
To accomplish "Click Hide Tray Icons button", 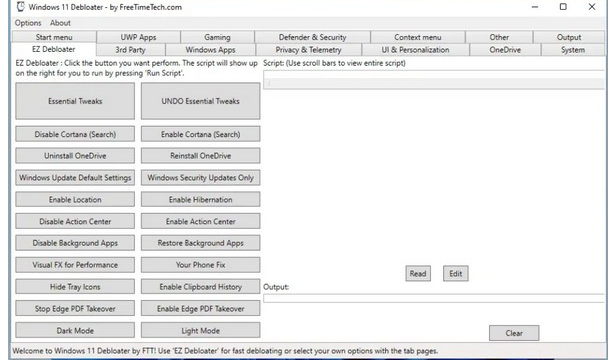I will tap(75, 287).
